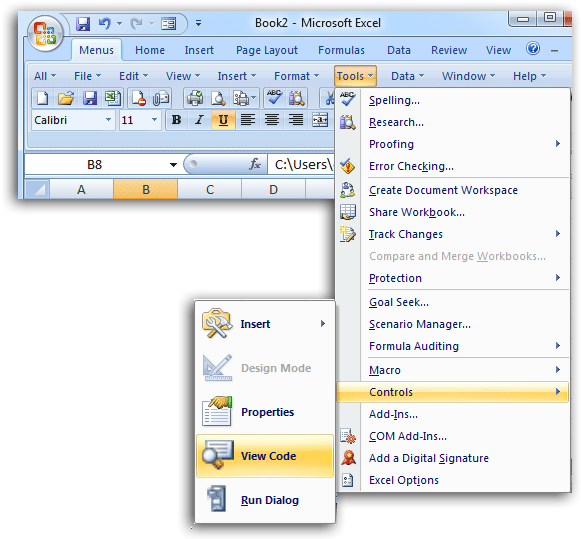
Task: Toggle Underline formatting button
Action: coord(223,120)
